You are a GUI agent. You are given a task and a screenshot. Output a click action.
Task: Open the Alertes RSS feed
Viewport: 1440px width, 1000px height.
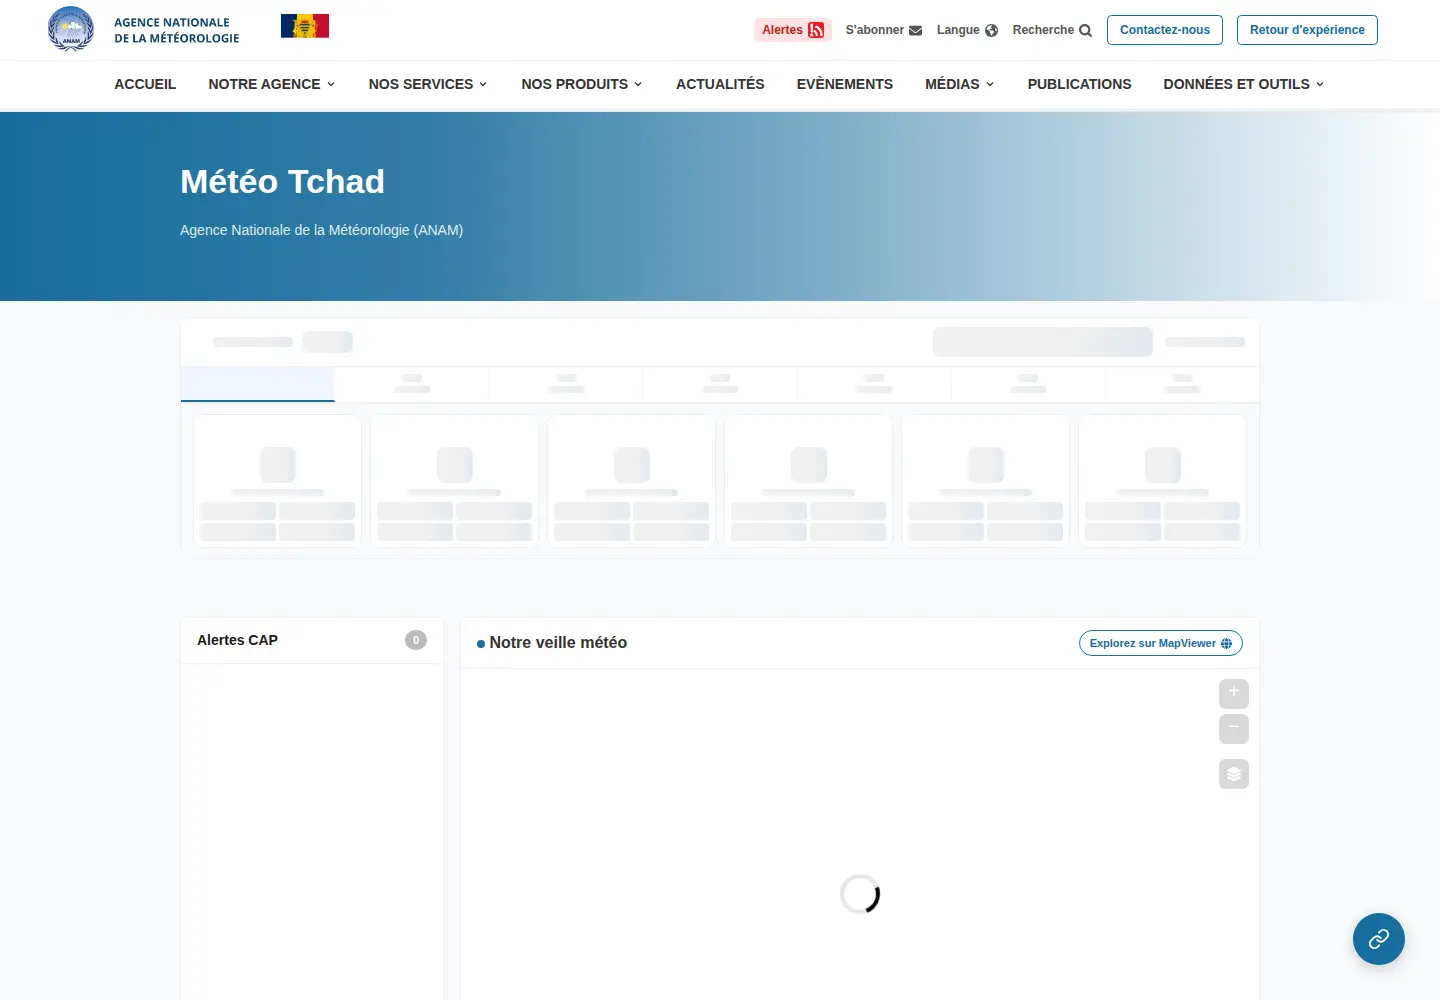pyautogui.click(x=793, y=30)
